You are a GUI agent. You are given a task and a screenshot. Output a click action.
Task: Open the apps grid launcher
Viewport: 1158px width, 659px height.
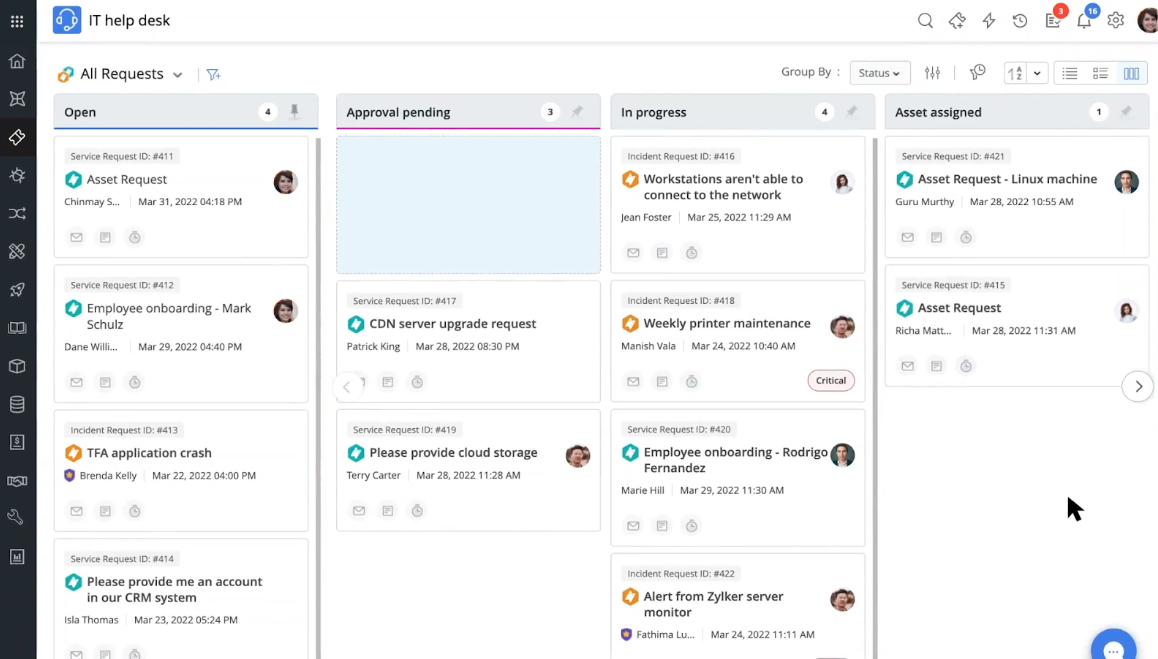17,21
